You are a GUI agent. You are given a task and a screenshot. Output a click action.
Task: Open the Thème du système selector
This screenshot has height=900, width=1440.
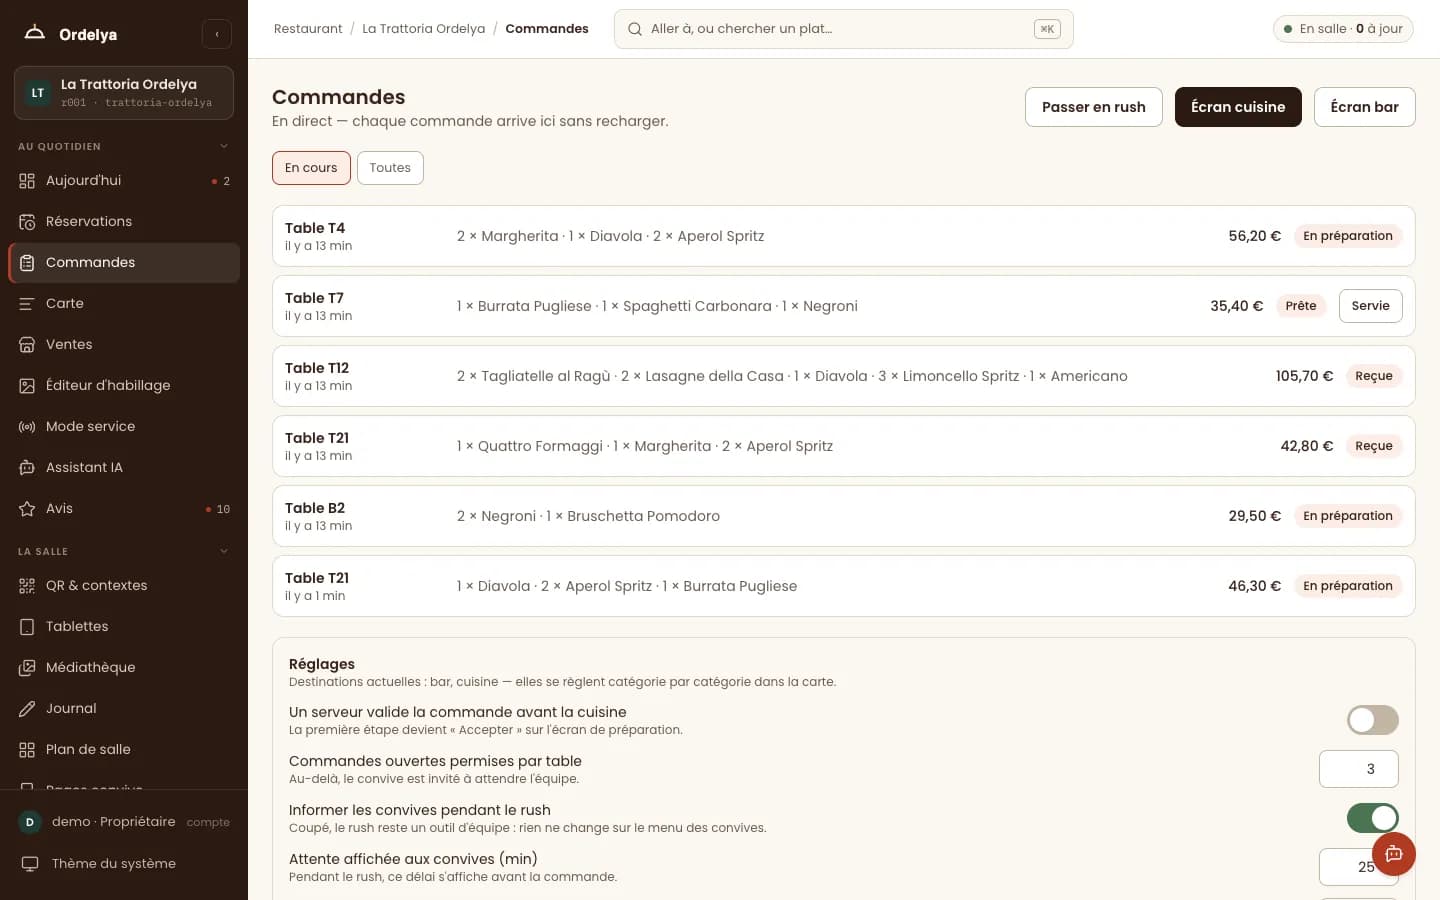point(124,864)
